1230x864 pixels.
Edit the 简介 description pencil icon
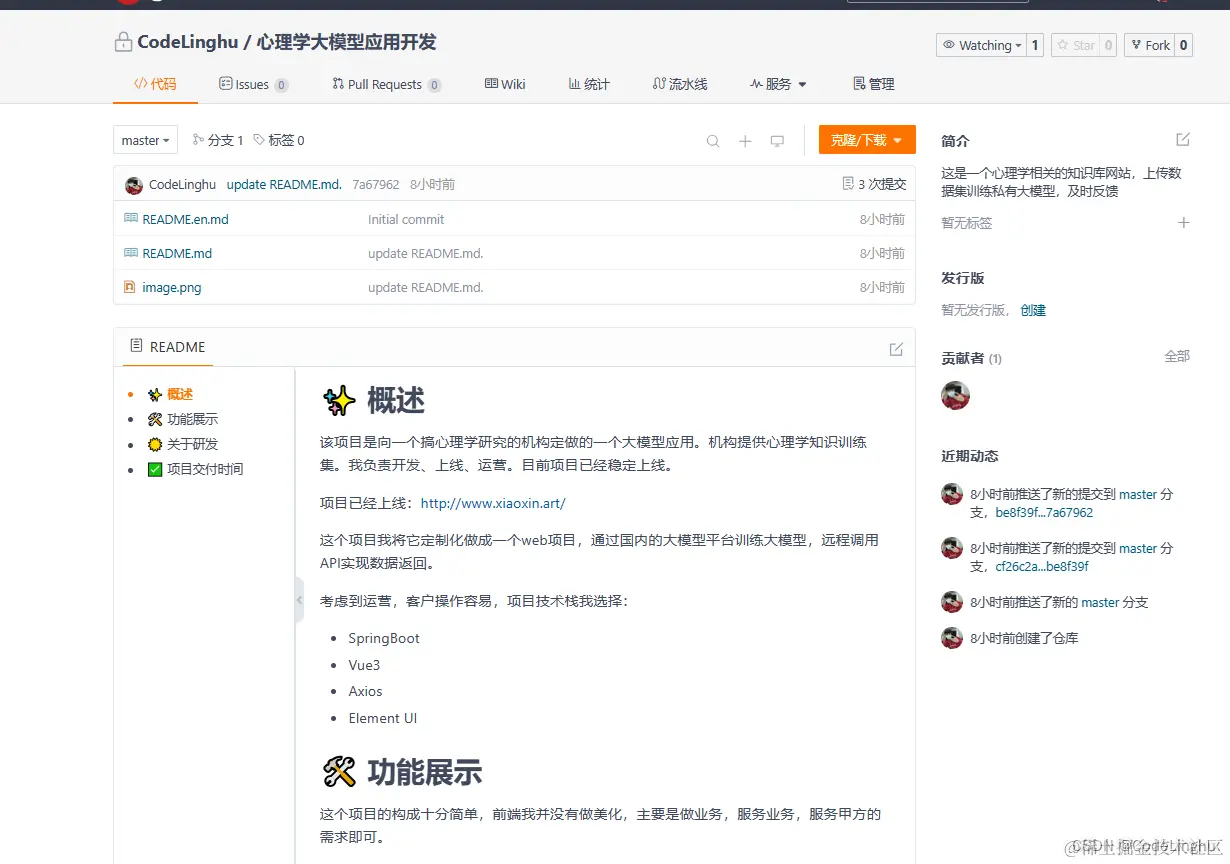(x=1183, y=140)
